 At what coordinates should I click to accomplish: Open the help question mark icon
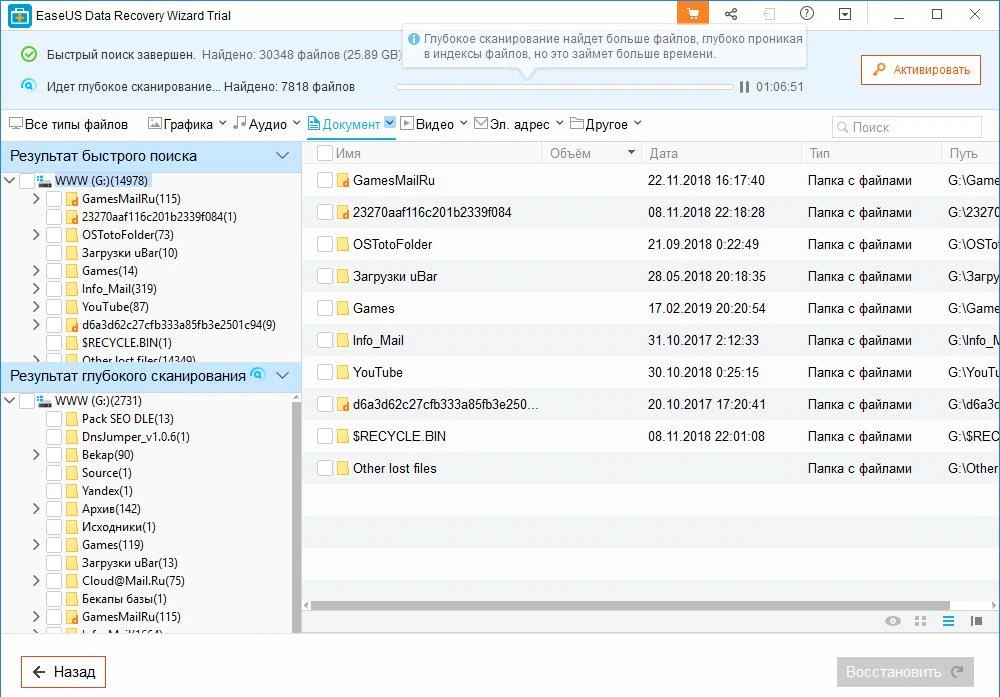807,13
